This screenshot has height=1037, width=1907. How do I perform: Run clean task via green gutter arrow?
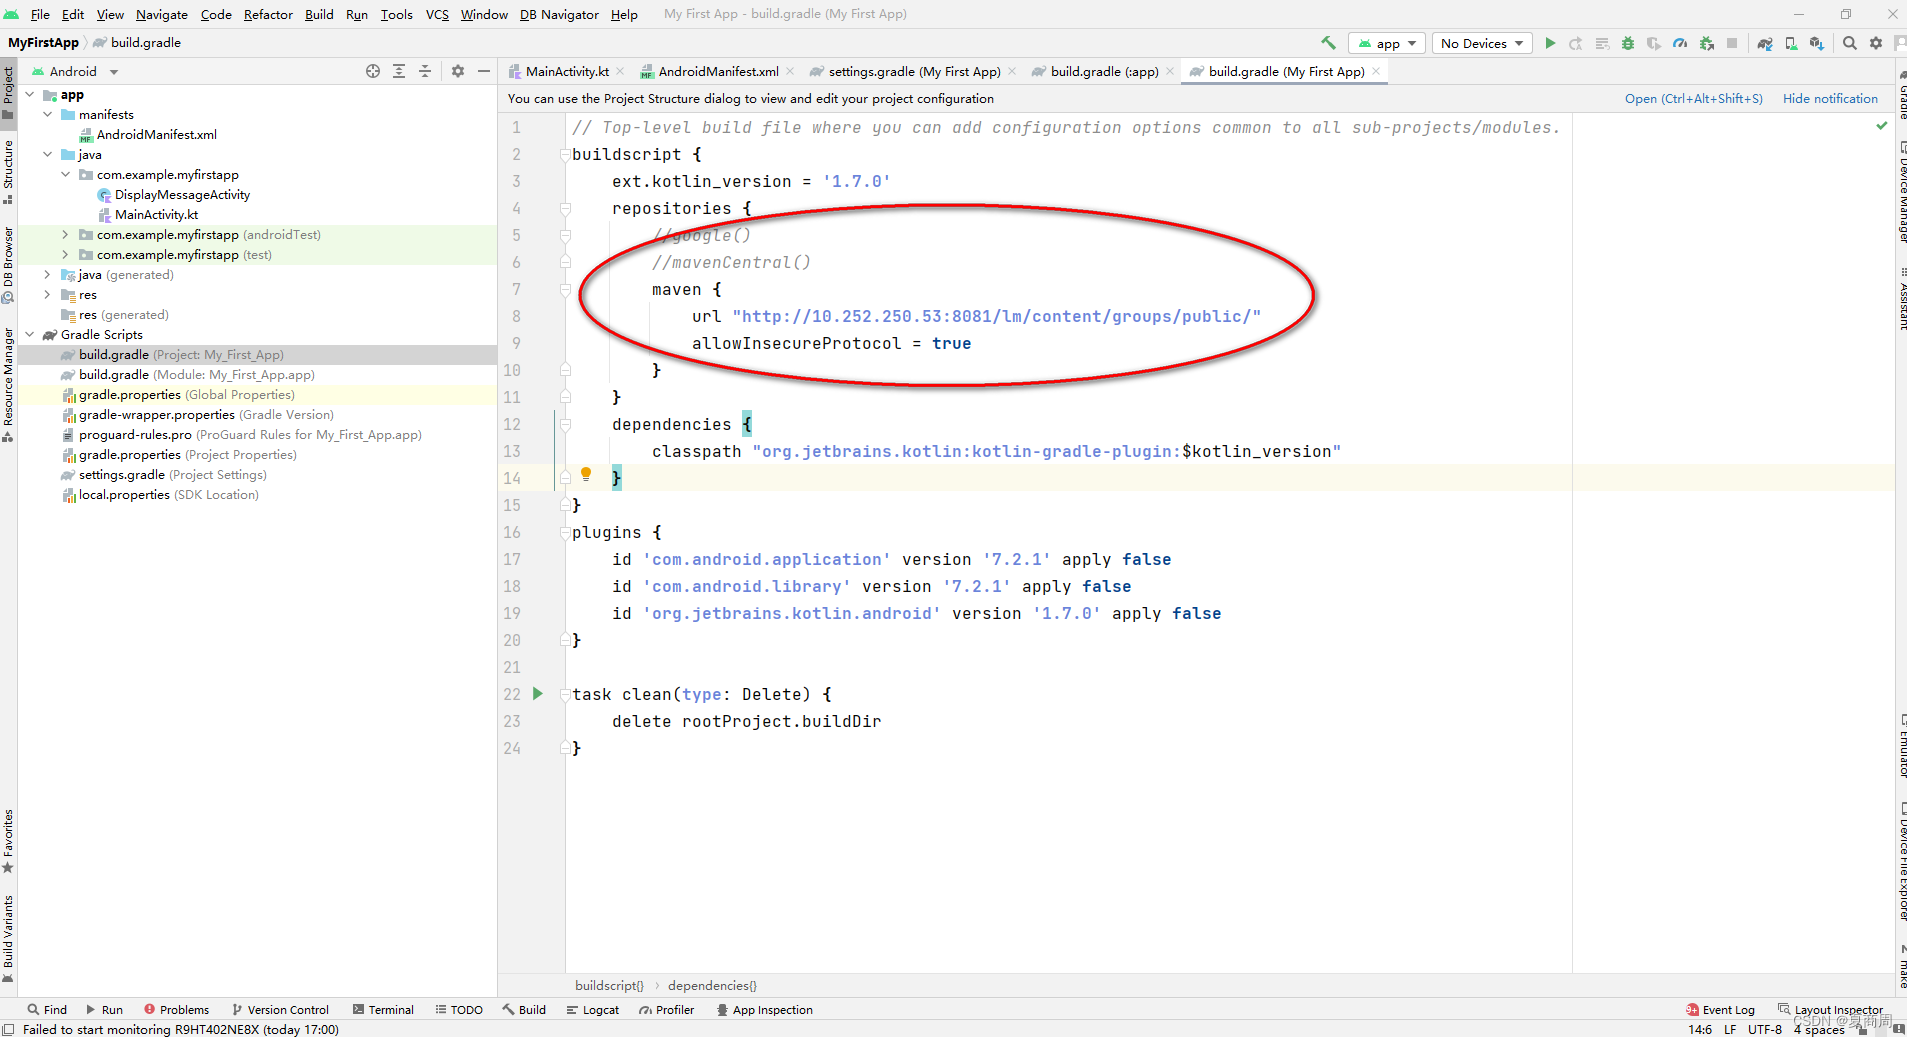point(538,693)
